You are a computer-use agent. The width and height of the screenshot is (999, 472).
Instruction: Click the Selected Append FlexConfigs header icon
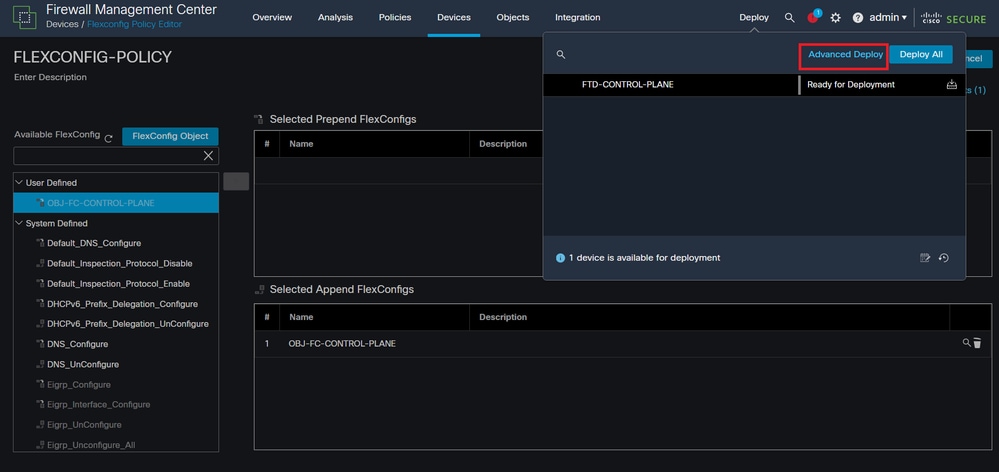coord(259,289)
